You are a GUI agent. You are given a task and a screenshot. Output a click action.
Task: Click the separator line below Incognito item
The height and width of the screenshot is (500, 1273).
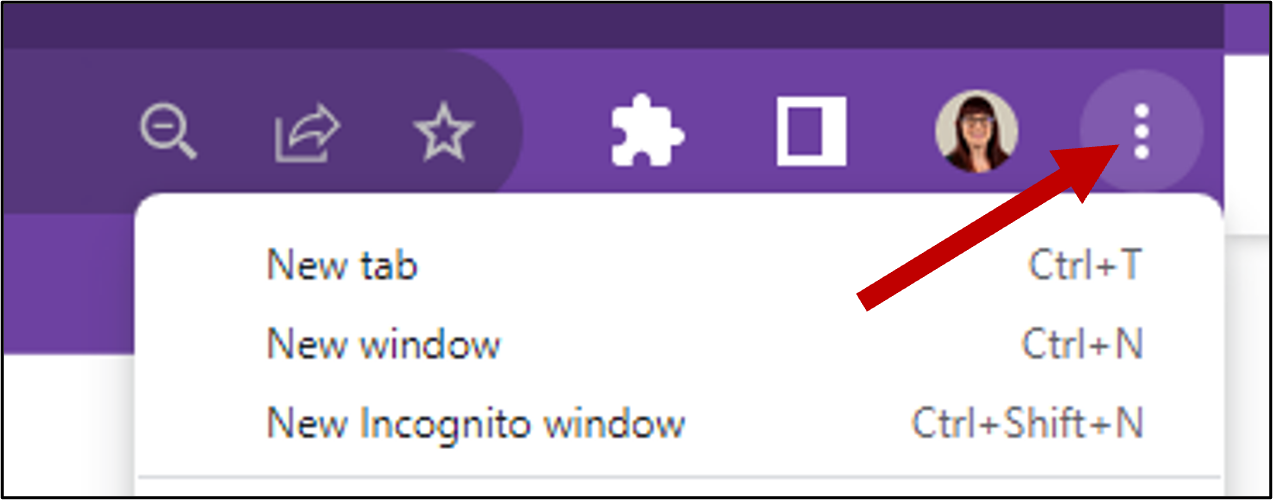678,477
